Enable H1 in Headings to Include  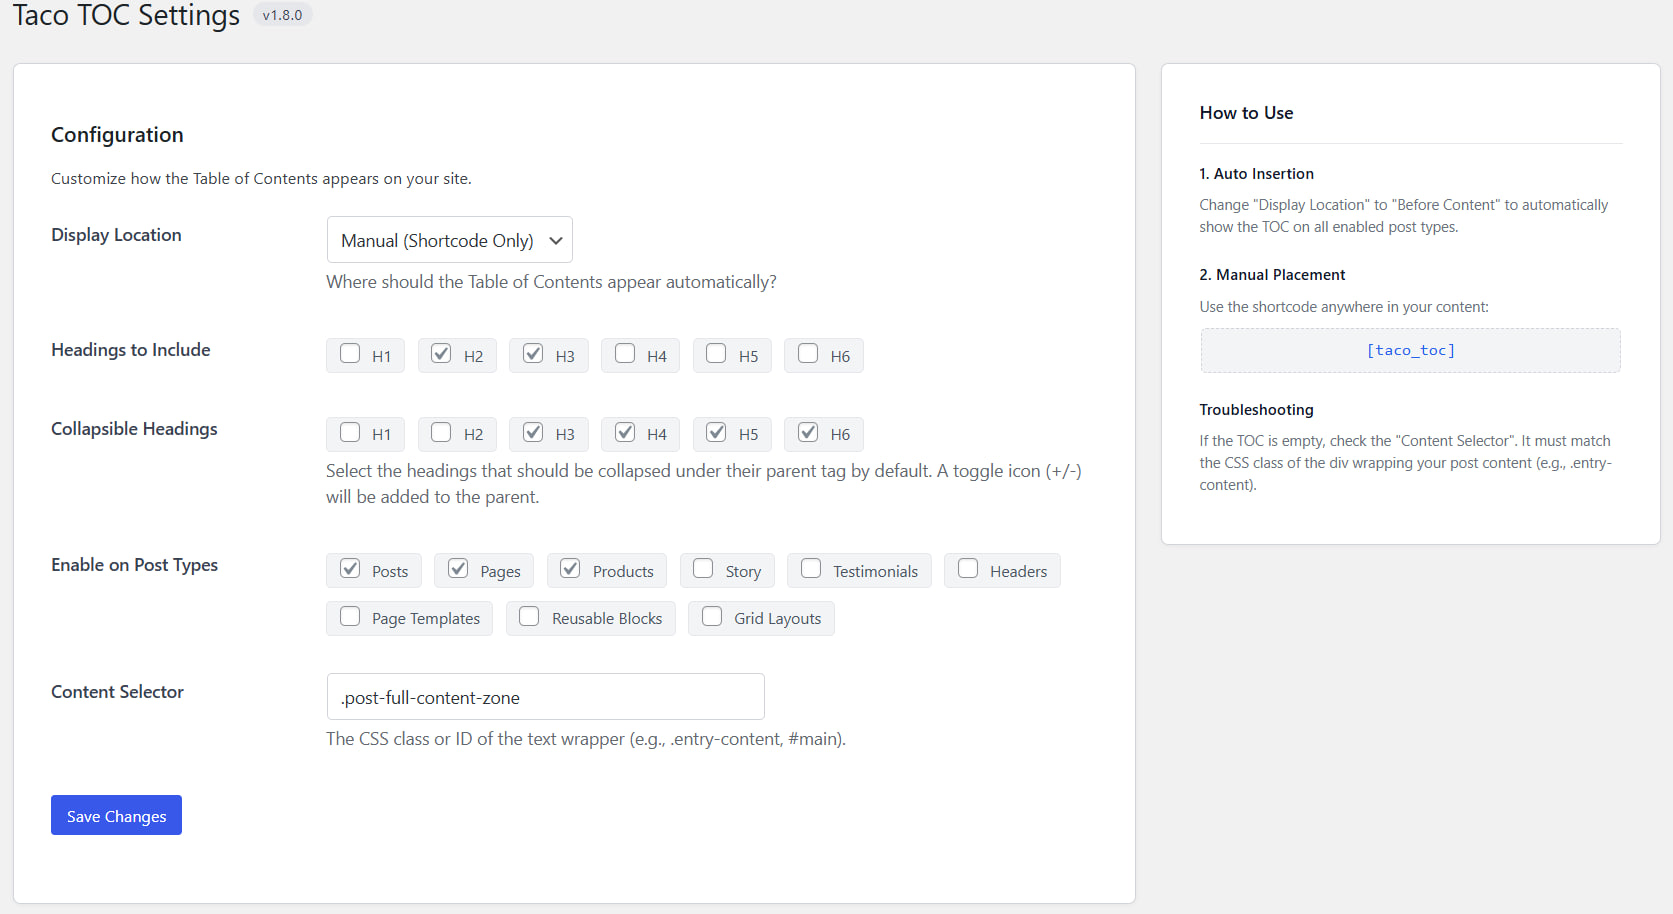coord(350,354)
